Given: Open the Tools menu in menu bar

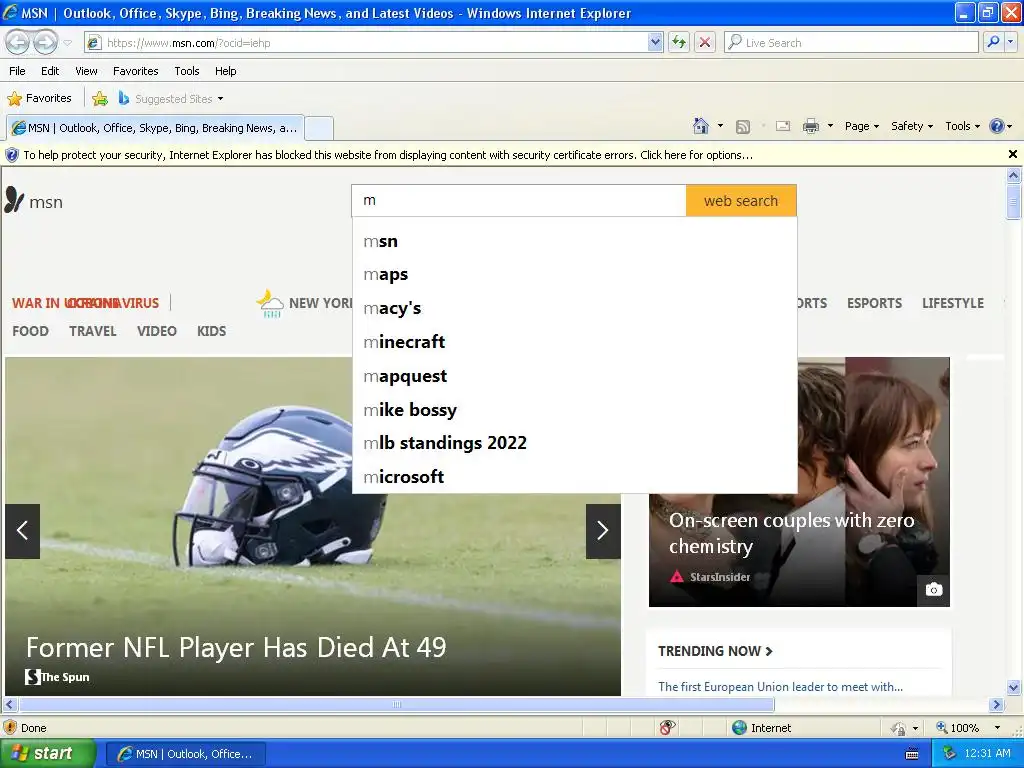Looking at the screenshot, I should pyautogui.click(x=187, y=71).
